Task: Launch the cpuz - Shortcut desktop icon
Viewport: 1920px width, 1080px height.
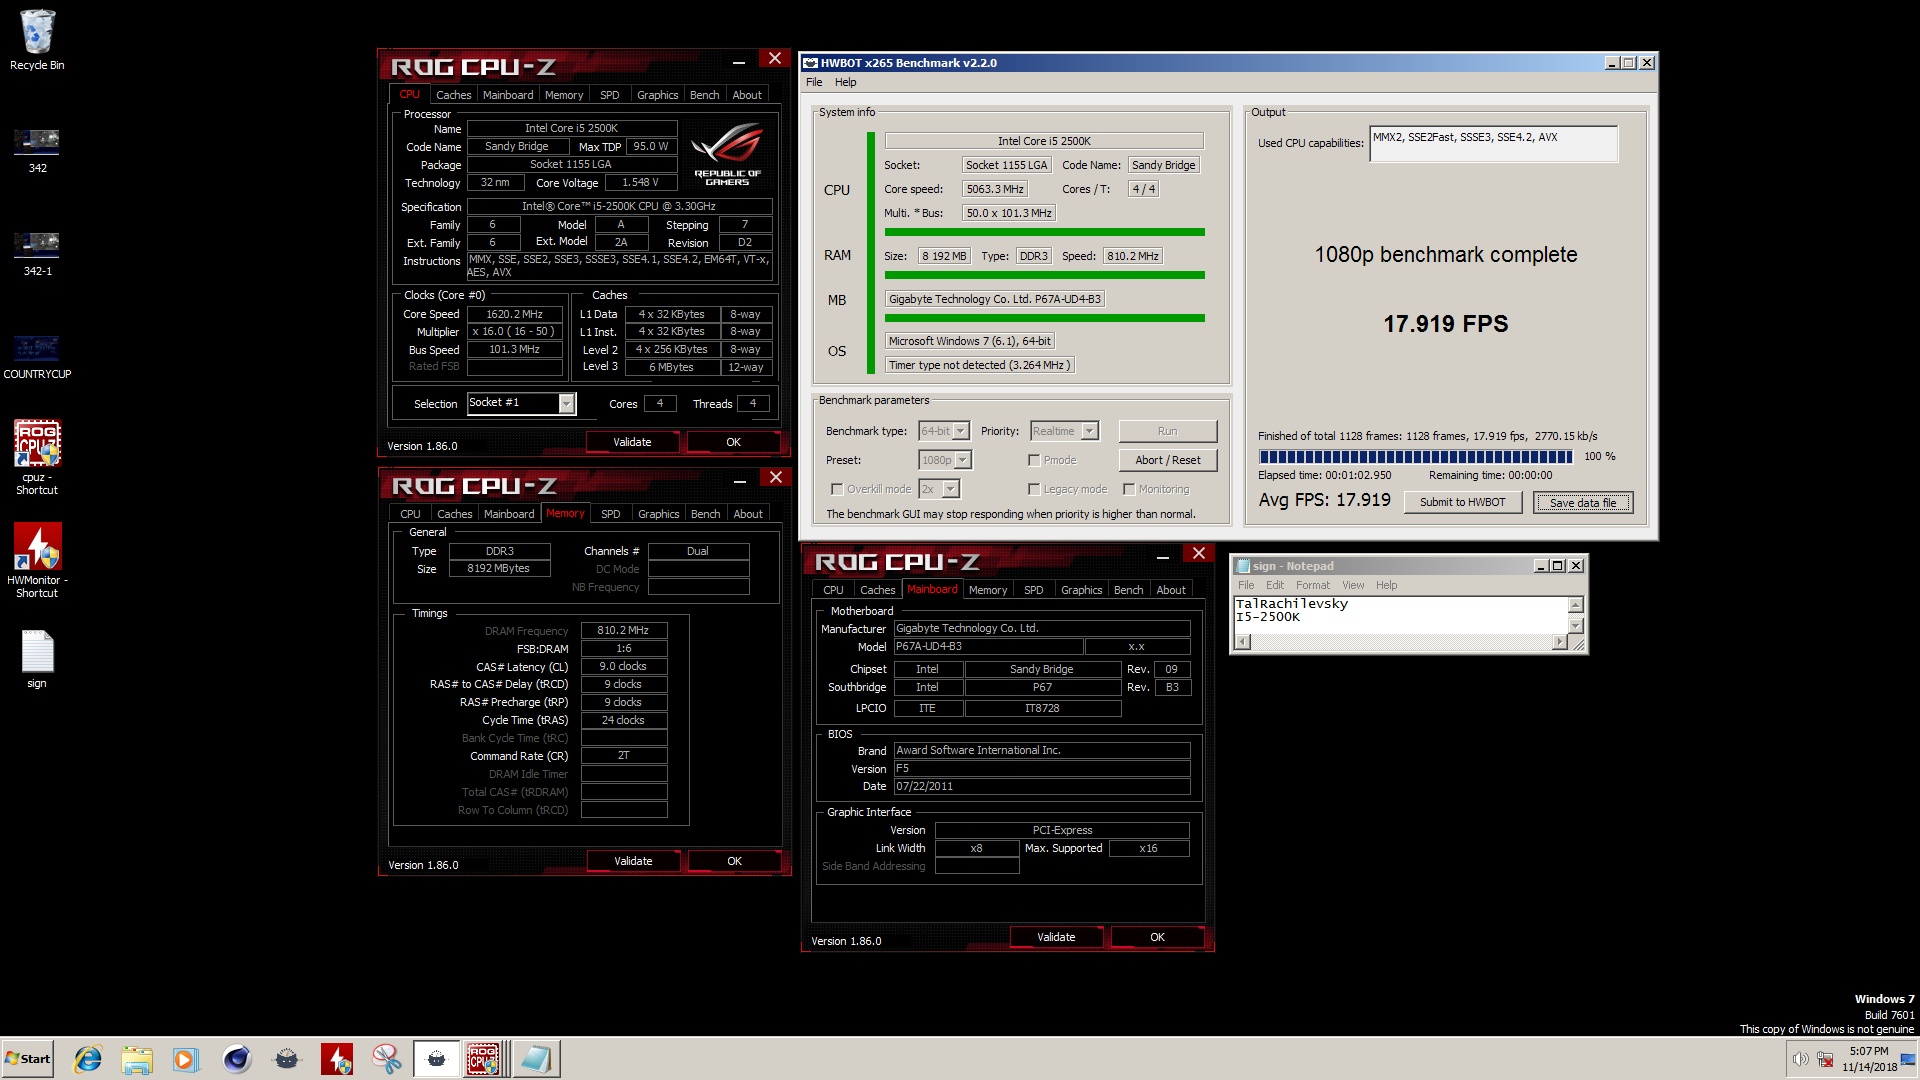Action: (37, 457)
